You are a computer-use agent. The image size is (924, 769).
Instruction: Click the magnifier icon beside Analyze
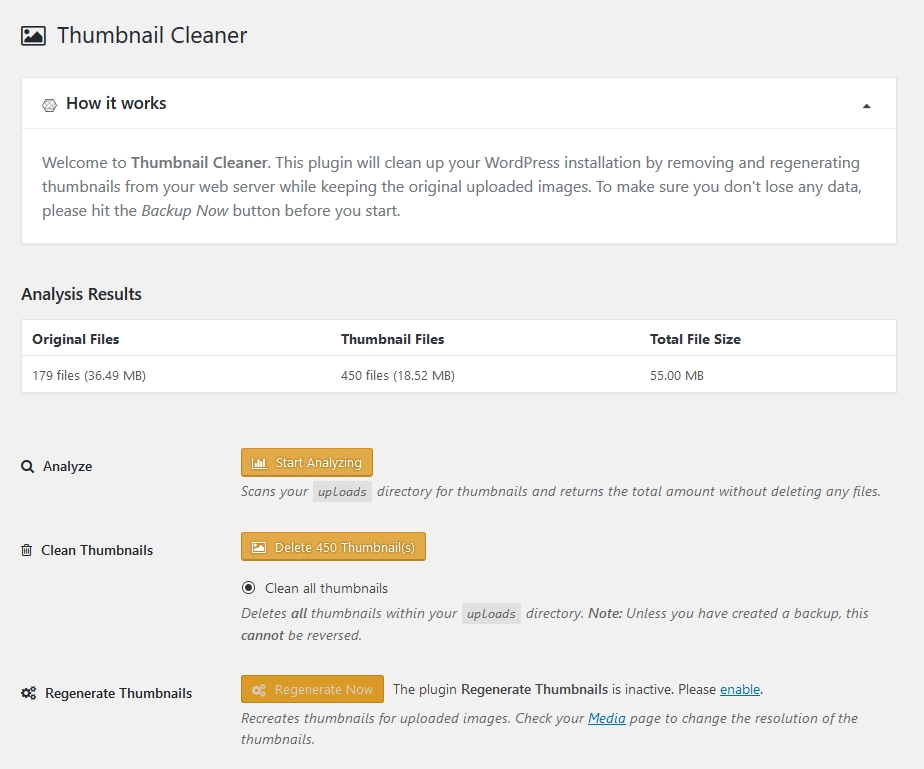click(27, 467)
